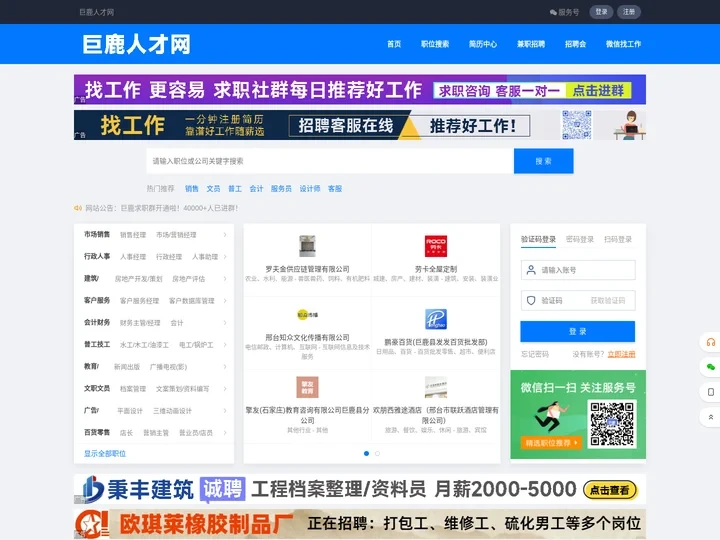
Task: Click the 邢台知众文化传播 yellow logo
Action: point(307,315)
